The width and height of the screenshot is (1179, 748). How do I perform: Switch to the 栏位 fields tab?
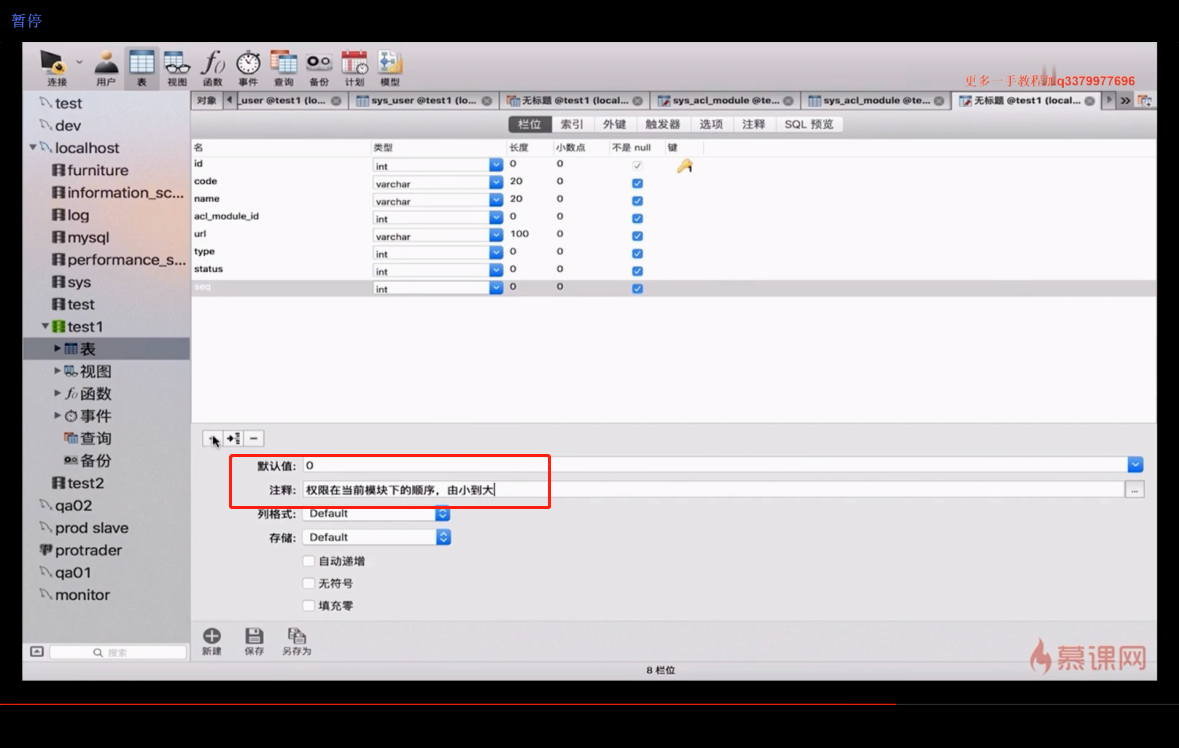pos(529,124)
